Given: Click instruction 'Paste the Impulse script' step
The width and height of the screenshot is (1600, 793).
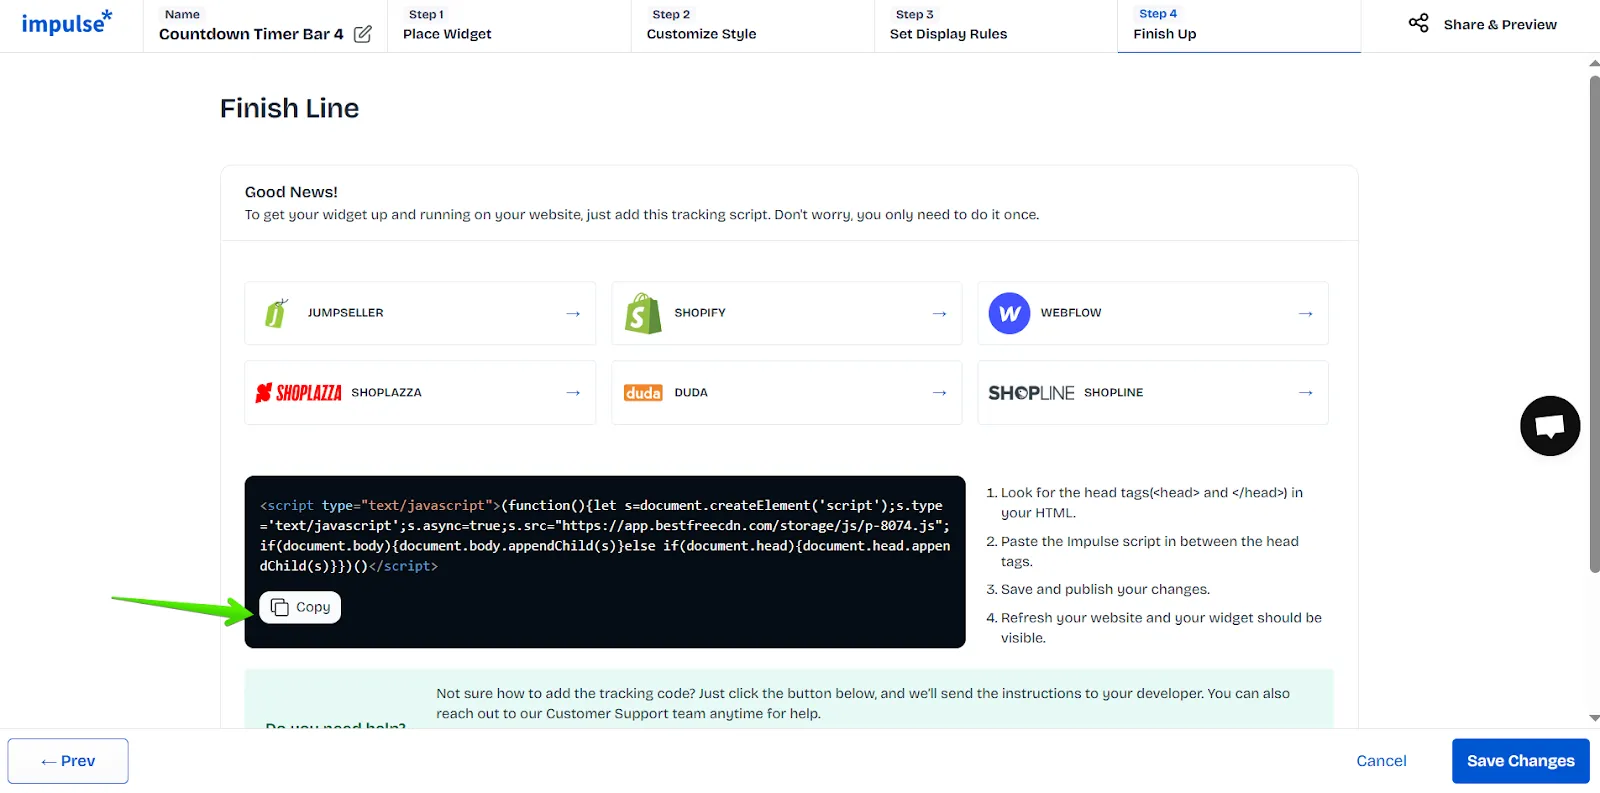Looking at the screenshot, I should (x=1150, y=551).
